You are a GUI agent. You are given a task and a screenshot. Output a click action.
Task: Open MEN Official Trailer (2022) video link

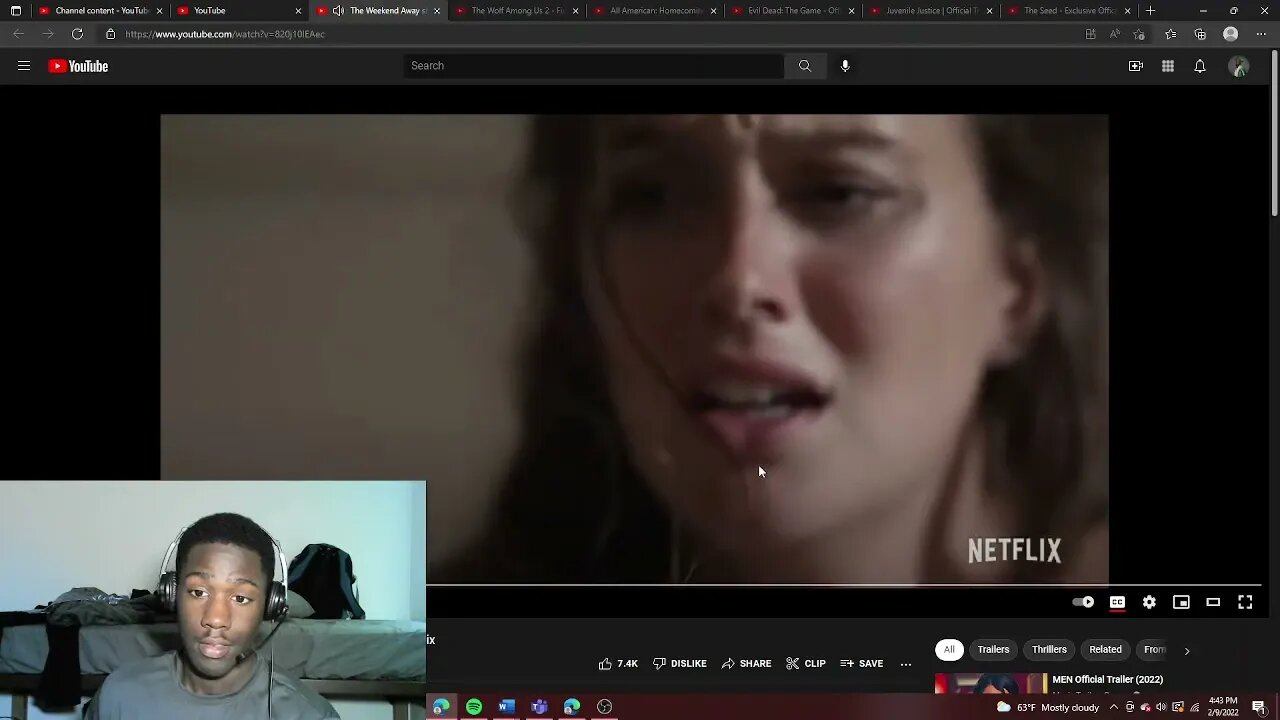coord(1107,680)
